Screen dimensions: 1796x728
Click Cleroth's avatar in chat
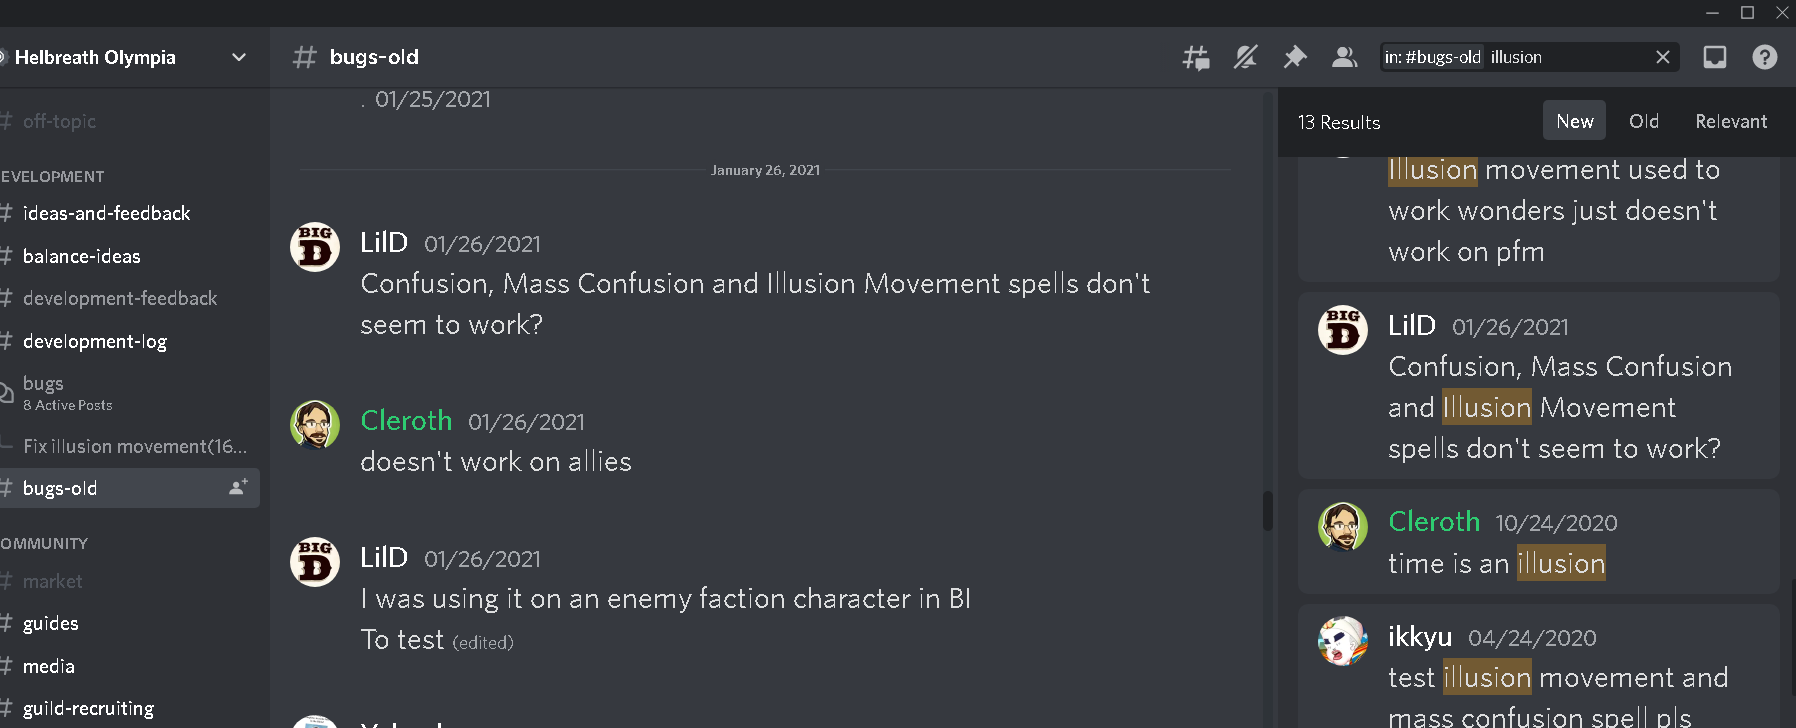tap(315, 425)
